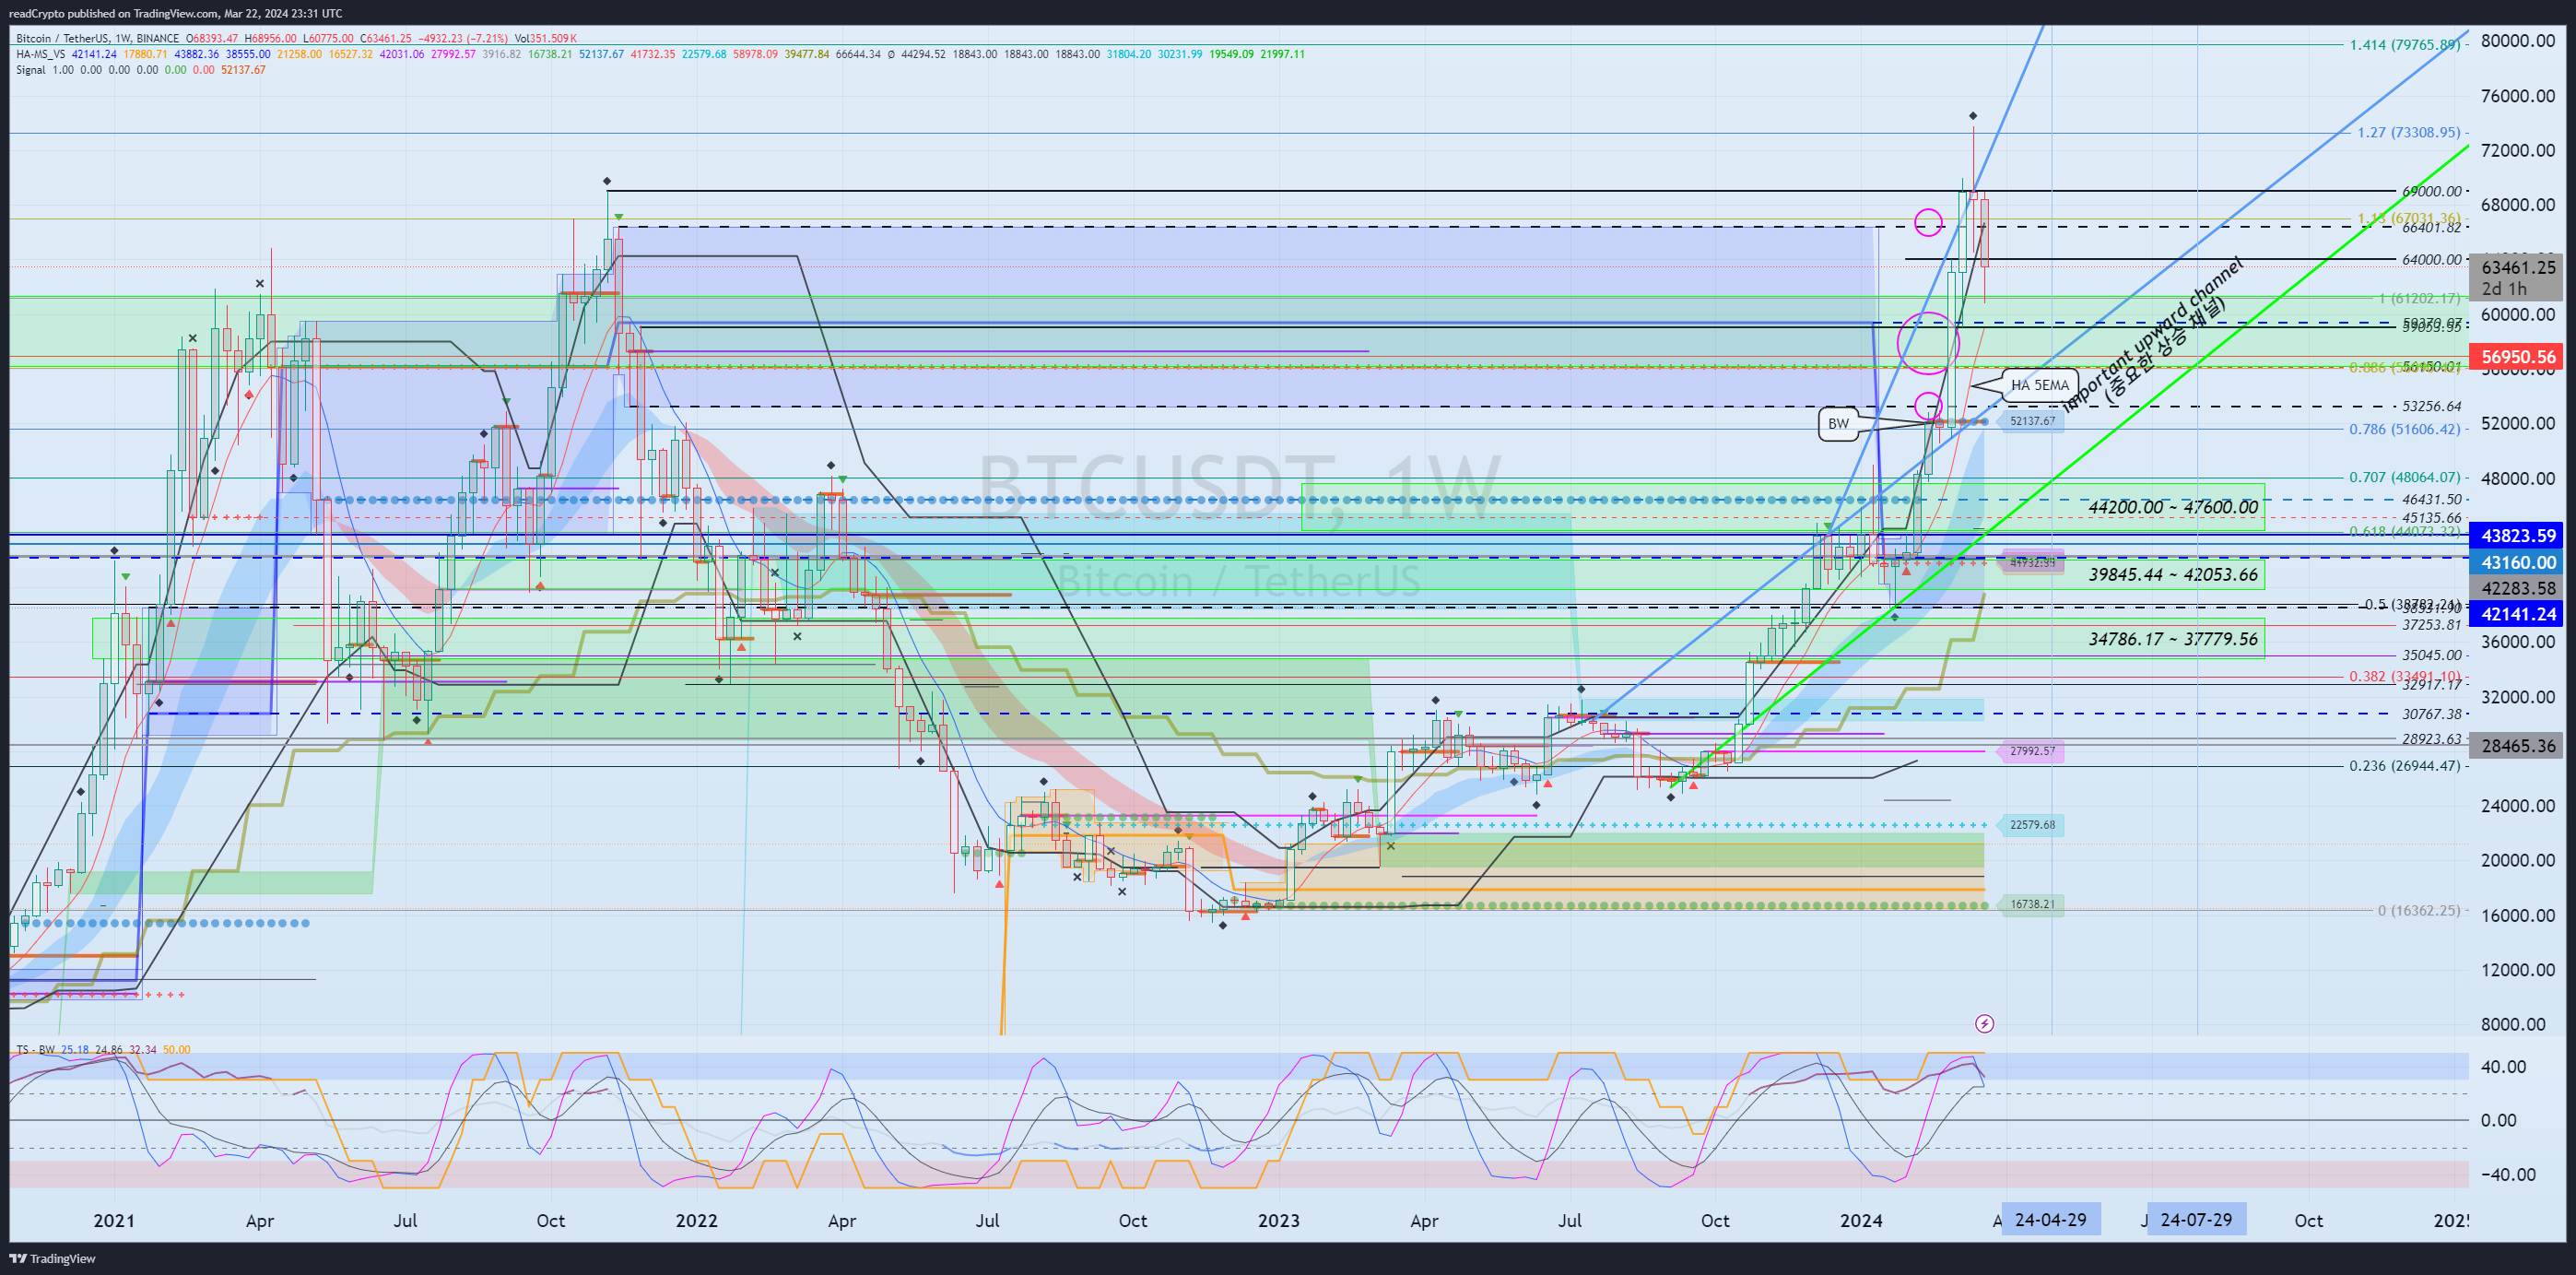Click the HA-MS_VS indicator legend
This screenshot has height=1275, width=2576.
tap(41, 54)
